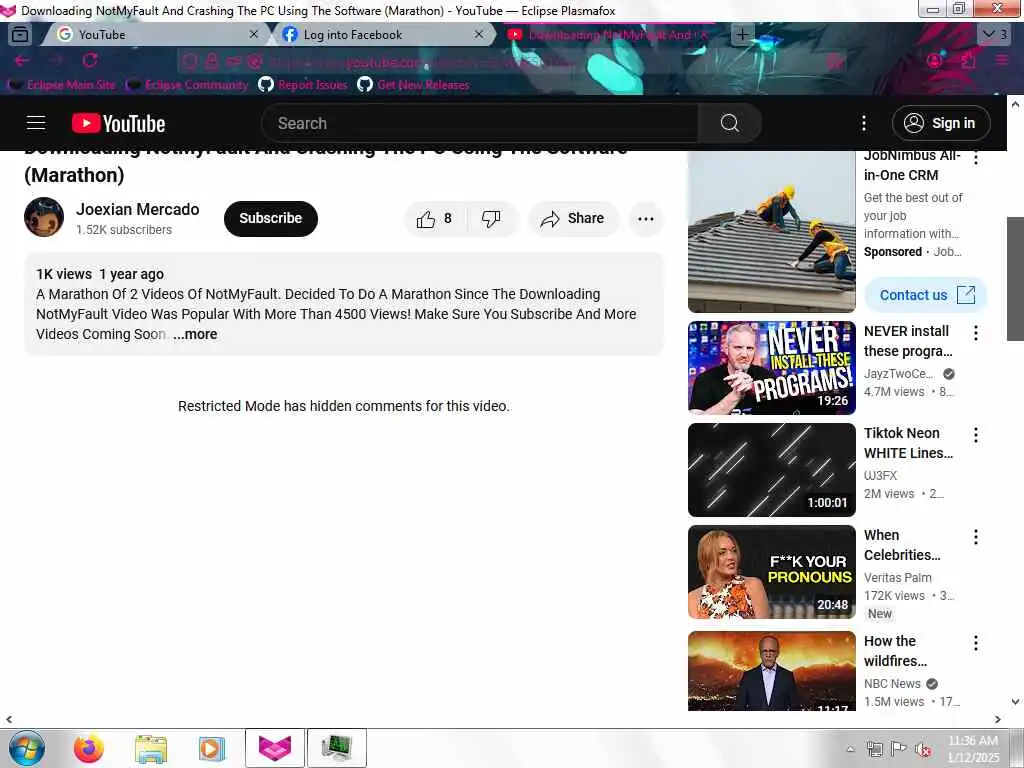Click the search magnifier button
This screenshot has height=768, width=1024.
729,123
